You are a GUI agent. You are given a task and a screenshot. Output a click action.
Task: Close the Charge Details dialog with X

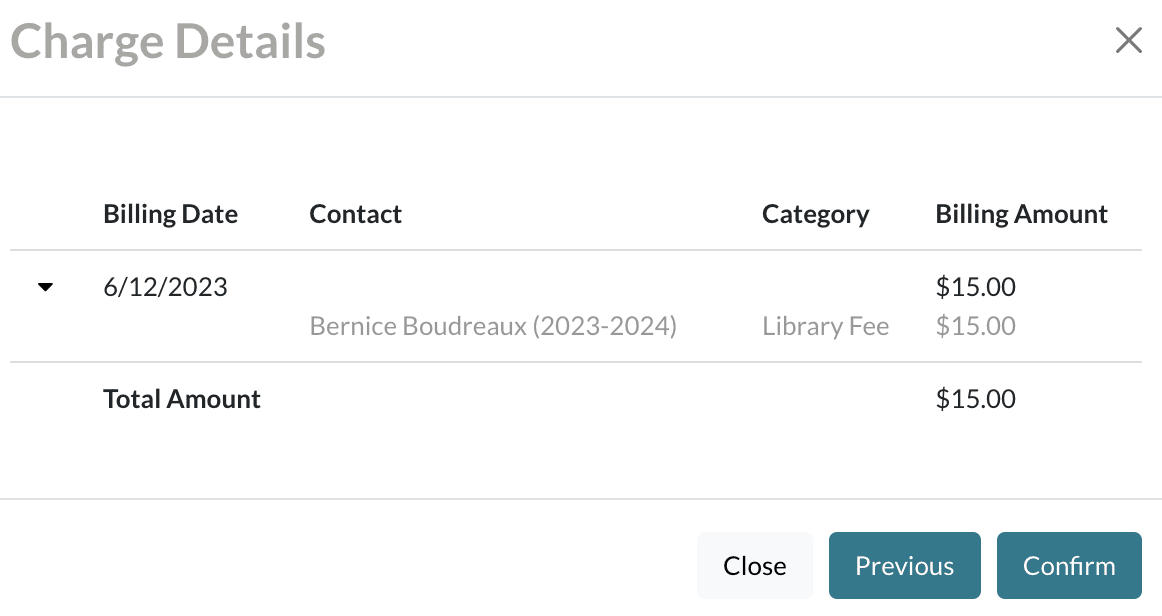tap(1128, 41)
